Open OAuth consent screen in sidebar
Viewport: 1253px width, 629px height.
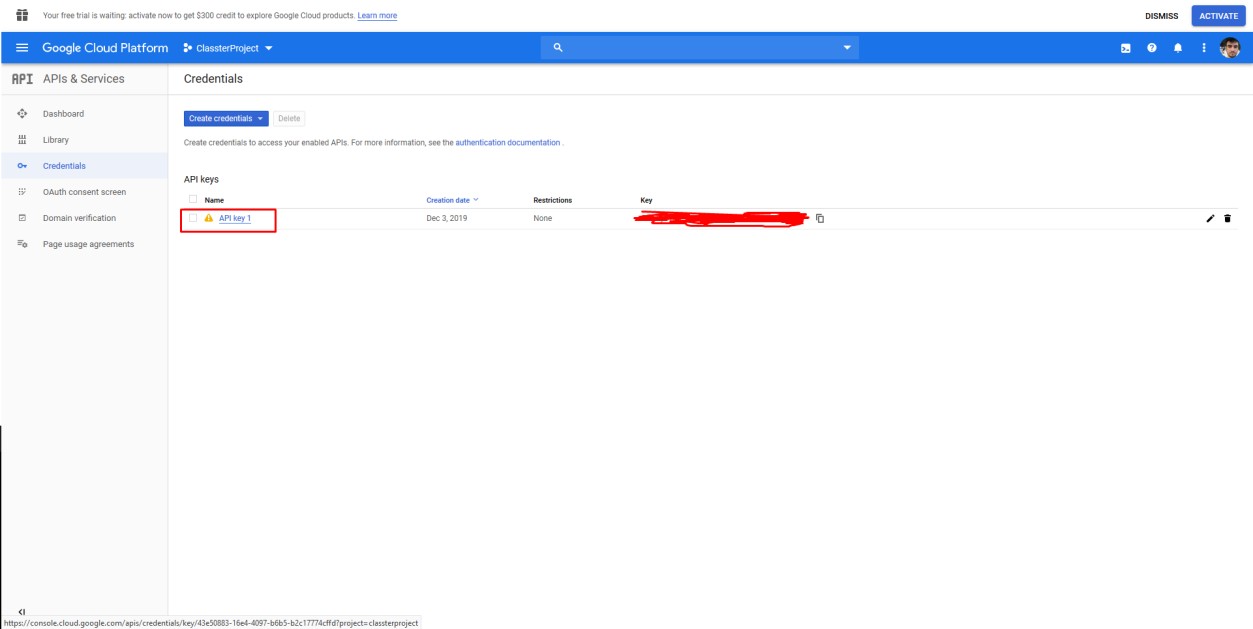click(84, 192)
